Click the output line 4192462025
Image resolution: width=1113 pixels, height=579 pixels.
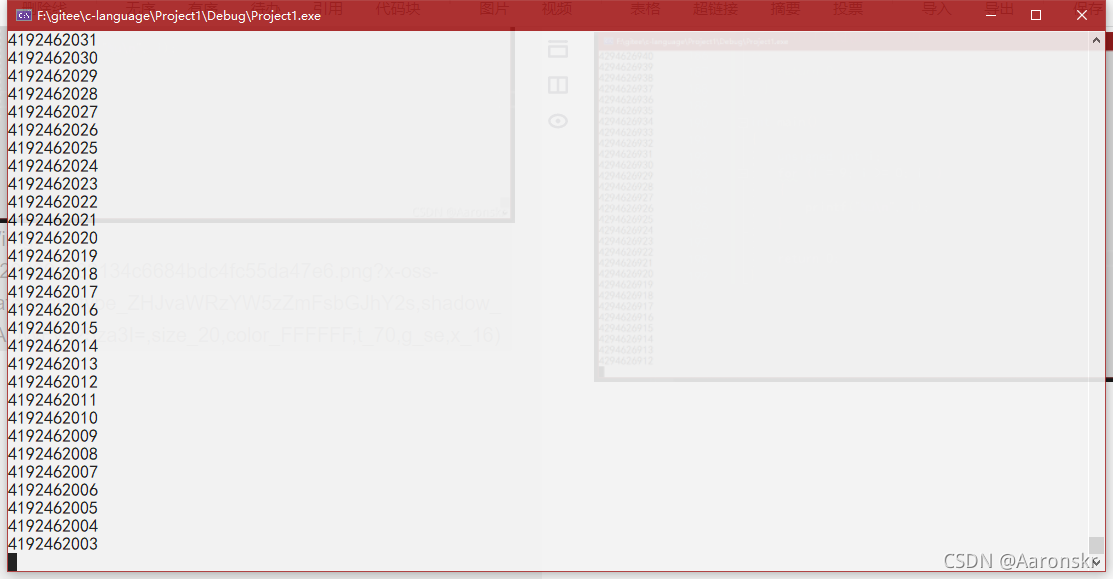tap(53, 148)
